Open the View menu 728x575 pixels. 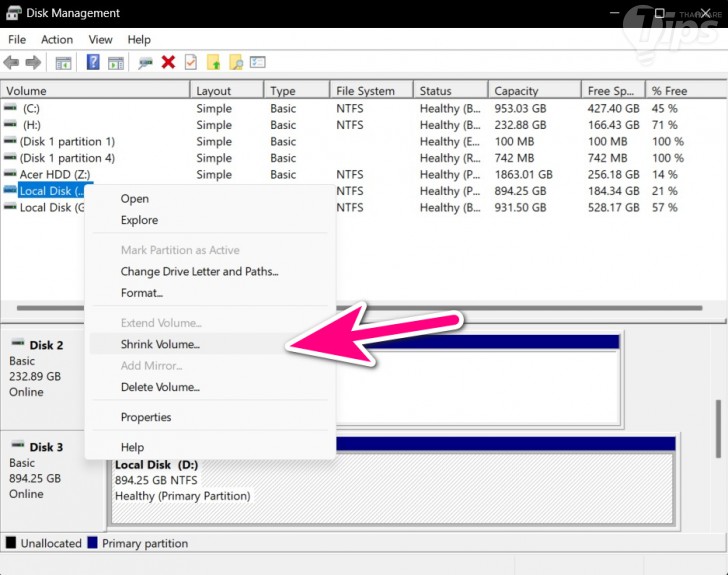pyautogui.click(x=100, y=39)
